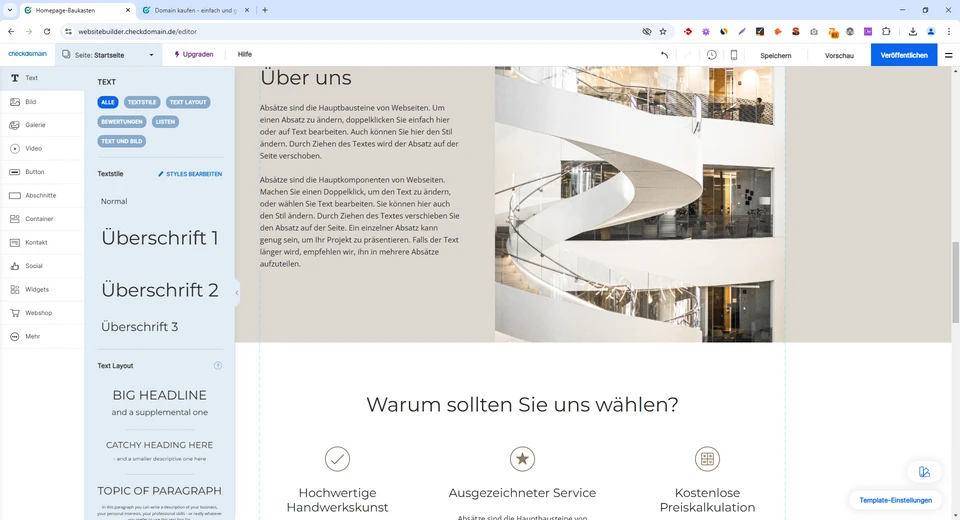This screenshot has height=520, width=960.
Task: Click the checkdomain logo
Action: tap(28, 54)
